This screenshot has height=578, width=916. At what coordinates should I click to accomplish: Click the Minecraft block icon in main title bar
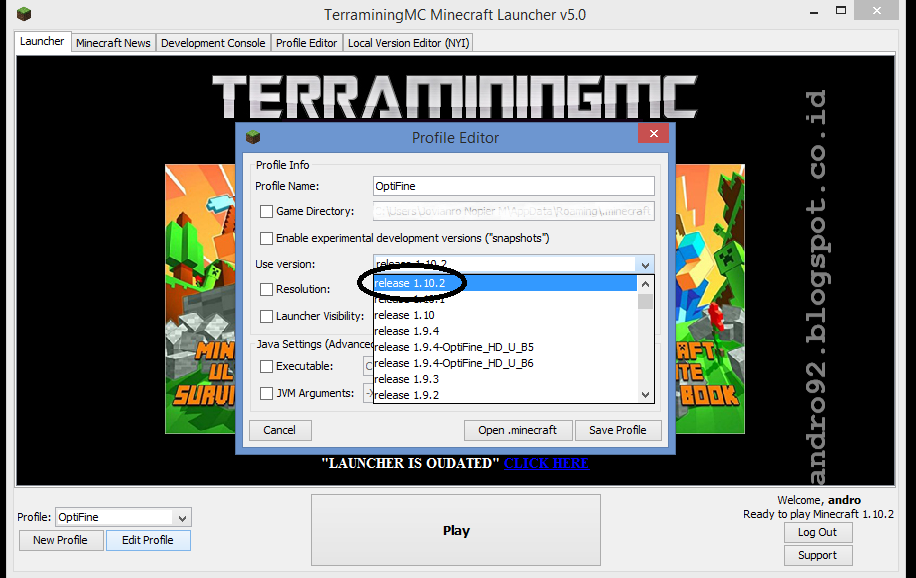click(24, 13)
